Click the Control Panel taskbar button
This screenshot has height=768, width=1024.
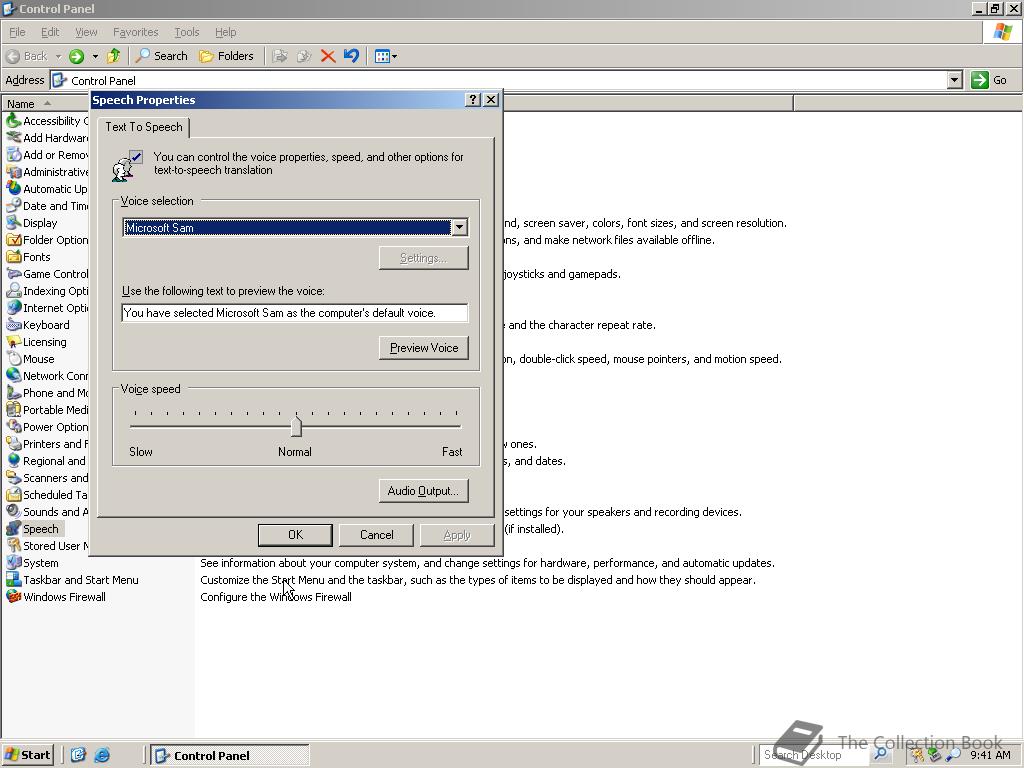click(230, 756)
